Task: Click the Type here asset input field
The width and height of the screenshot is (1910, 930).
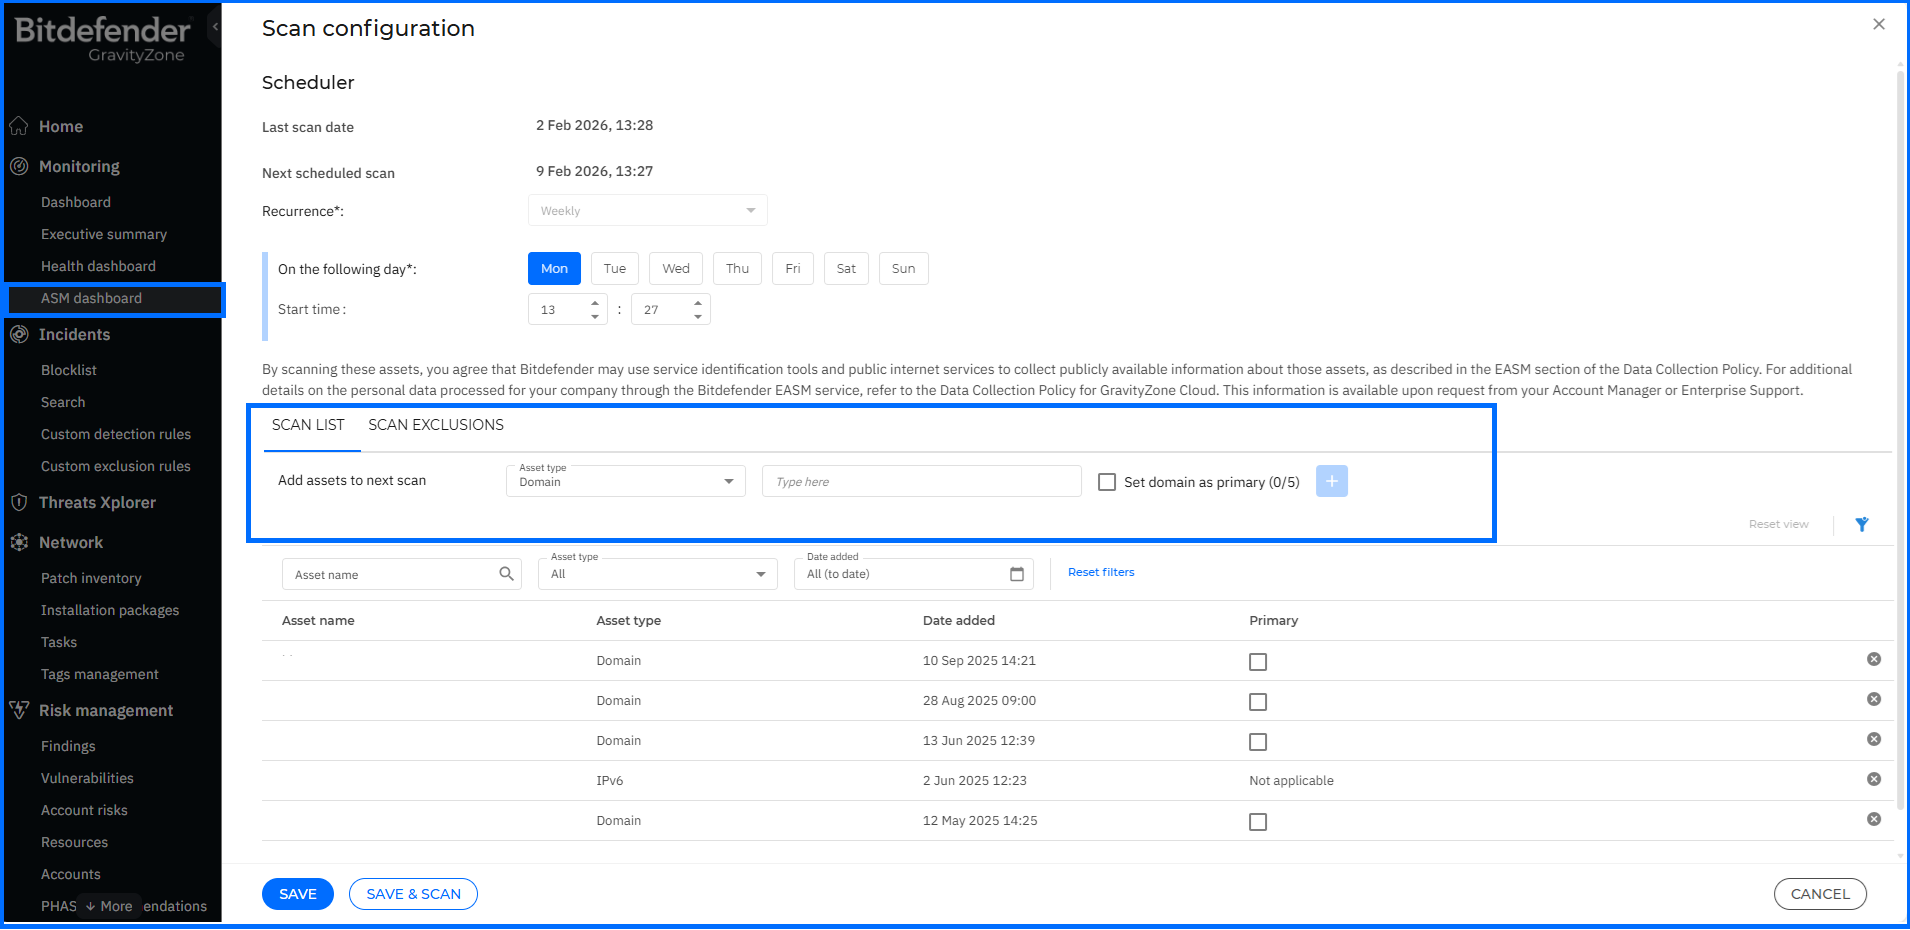Action: pyautogui.click(x=921, y=481)
